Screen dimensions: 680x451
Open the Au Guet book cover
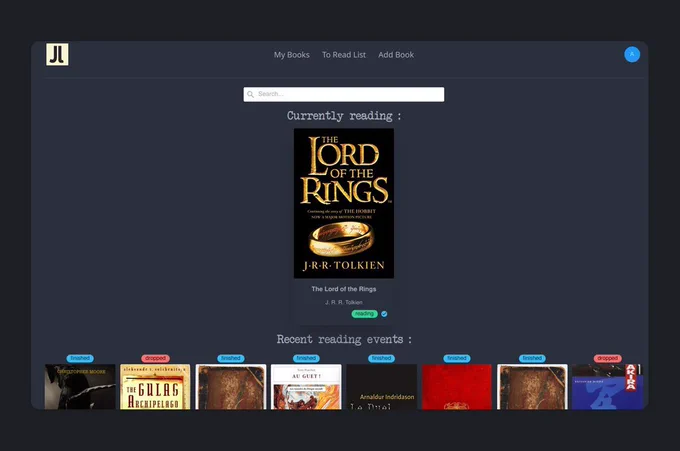[x=306, y=387]
